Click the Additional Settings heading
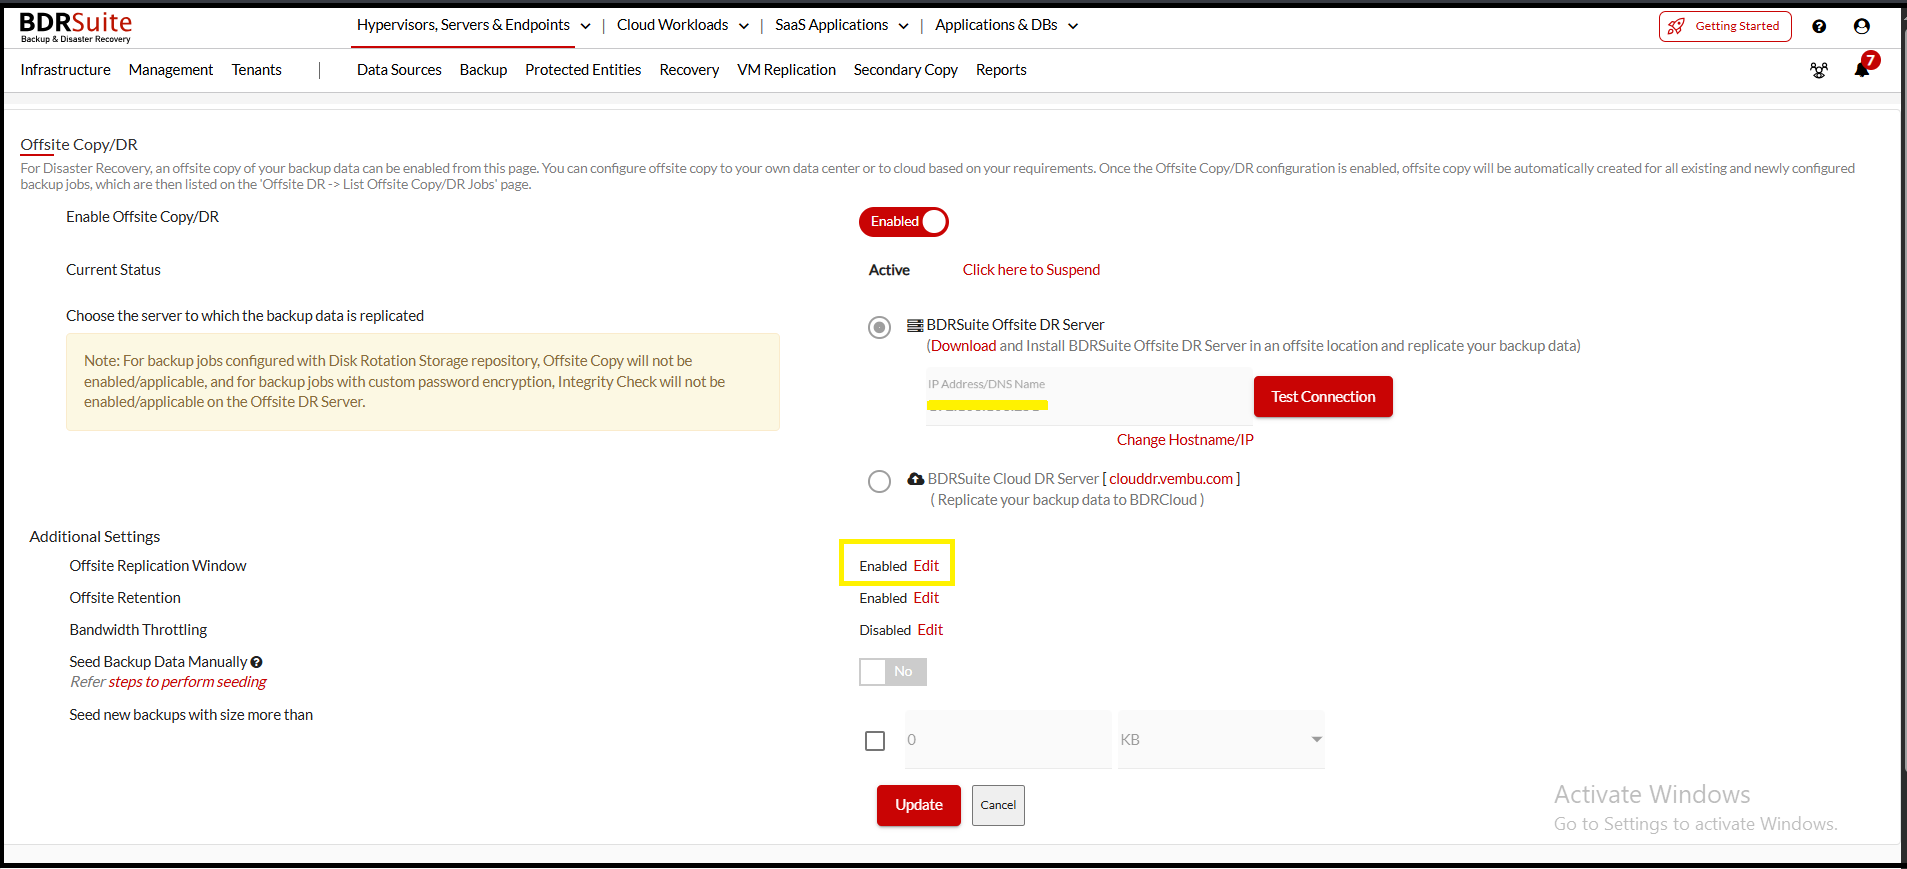 (95, 537)
